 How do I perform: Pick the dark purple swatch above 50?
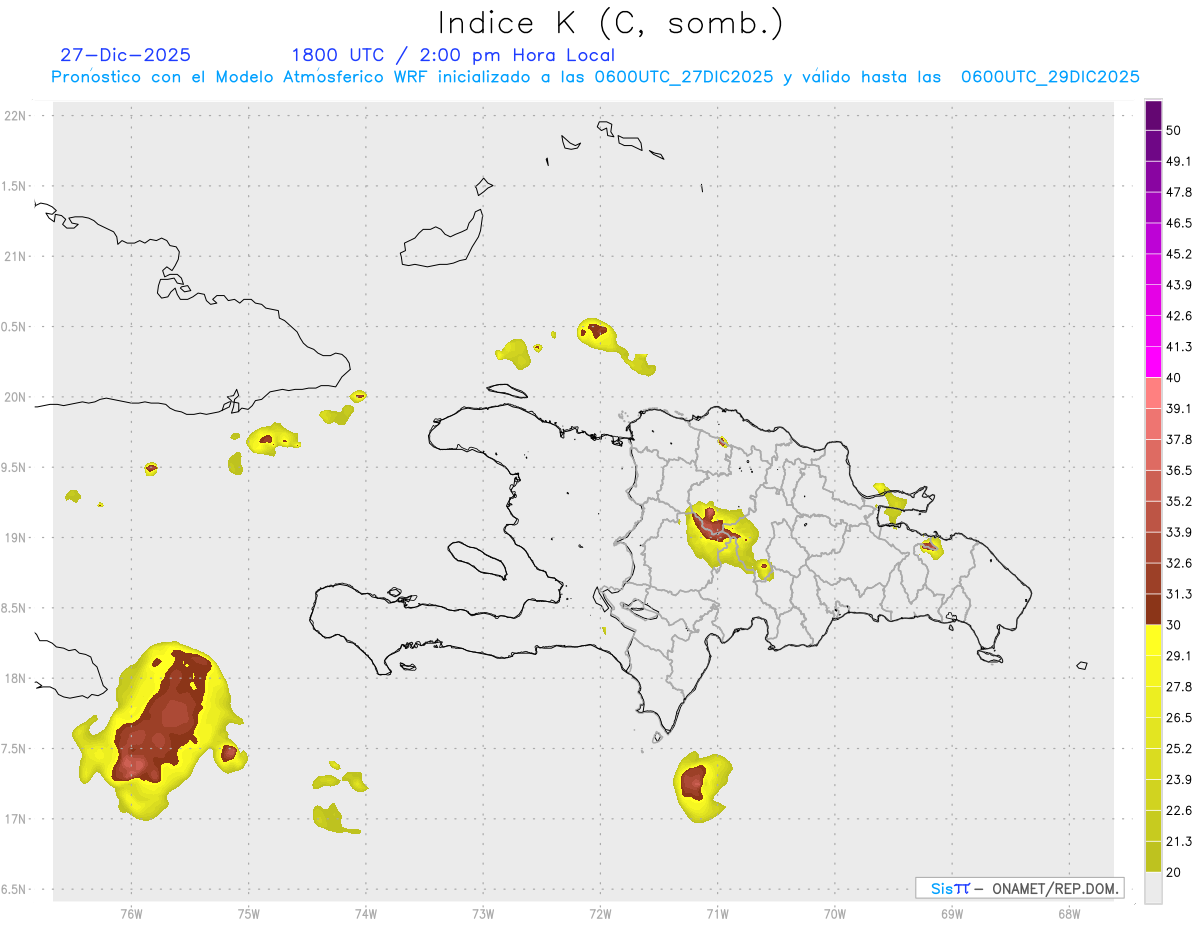(1153, 115)
